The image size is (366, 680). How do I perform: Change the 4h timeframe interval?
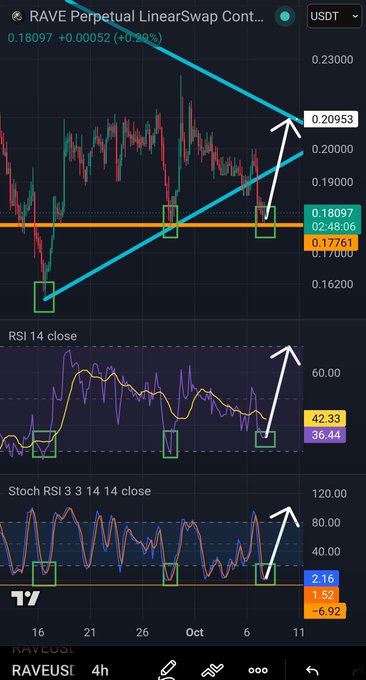[100, 670]
